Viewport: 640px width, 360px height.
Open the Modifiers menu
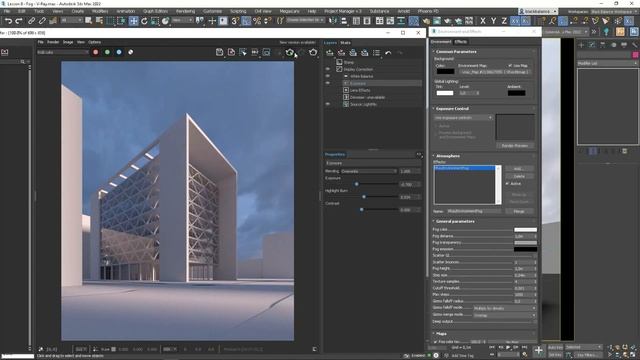100,11
